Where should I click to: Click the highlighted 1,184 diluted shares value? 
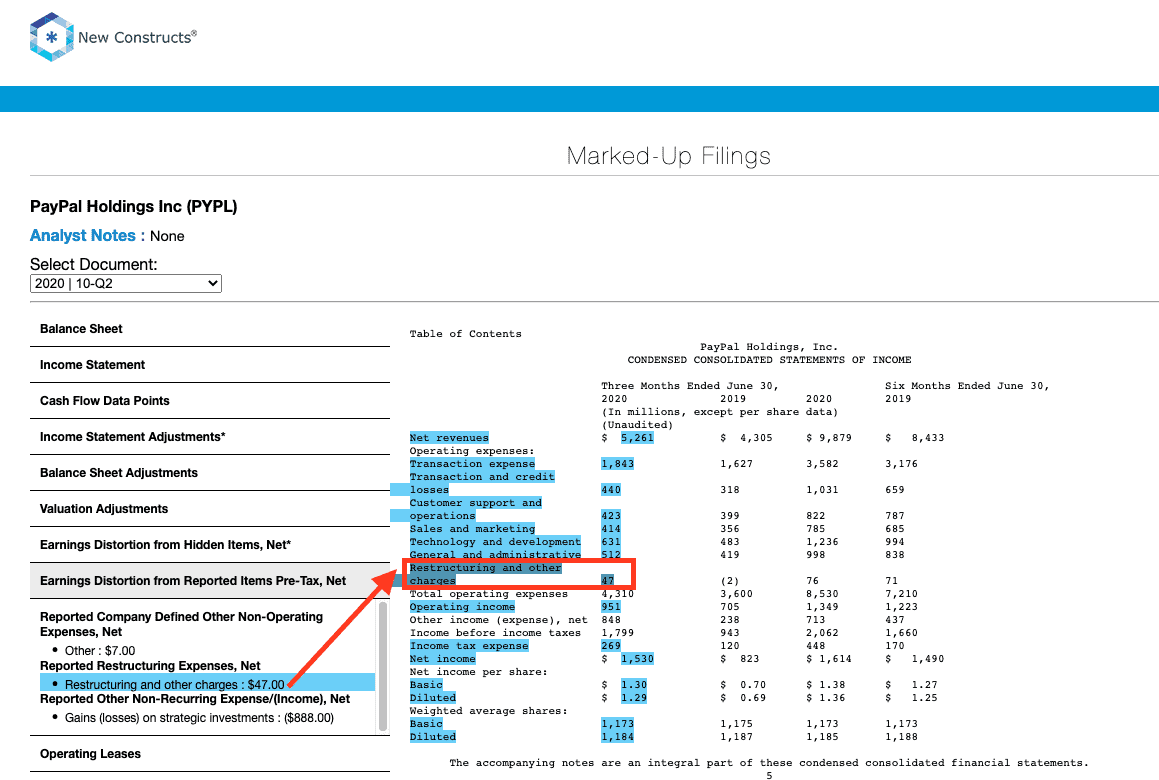click(x=617, y=737)
